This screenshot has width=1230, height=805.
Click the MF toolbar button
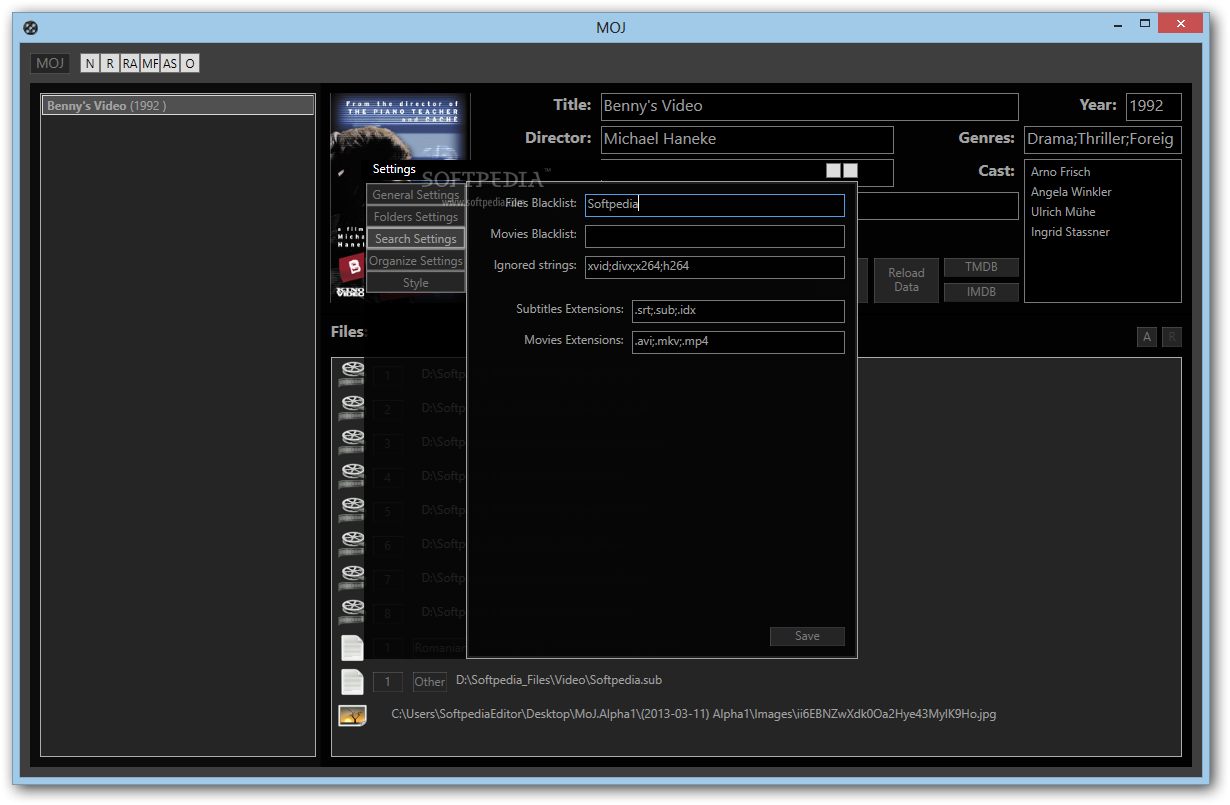click(x=150, y=63)
